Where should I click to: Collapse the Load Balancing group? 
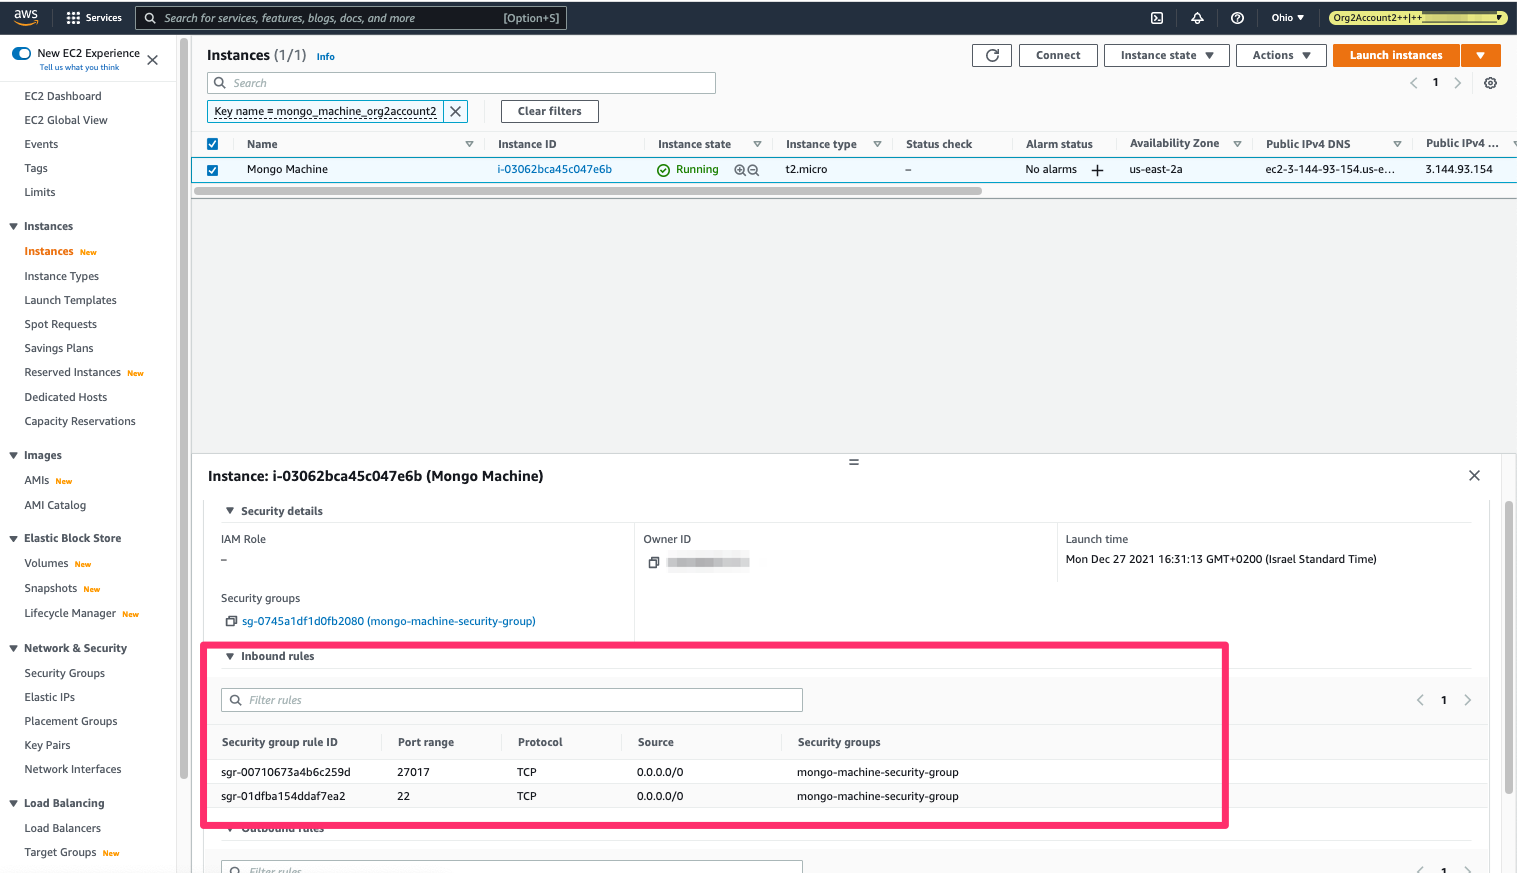pos(14,804)
